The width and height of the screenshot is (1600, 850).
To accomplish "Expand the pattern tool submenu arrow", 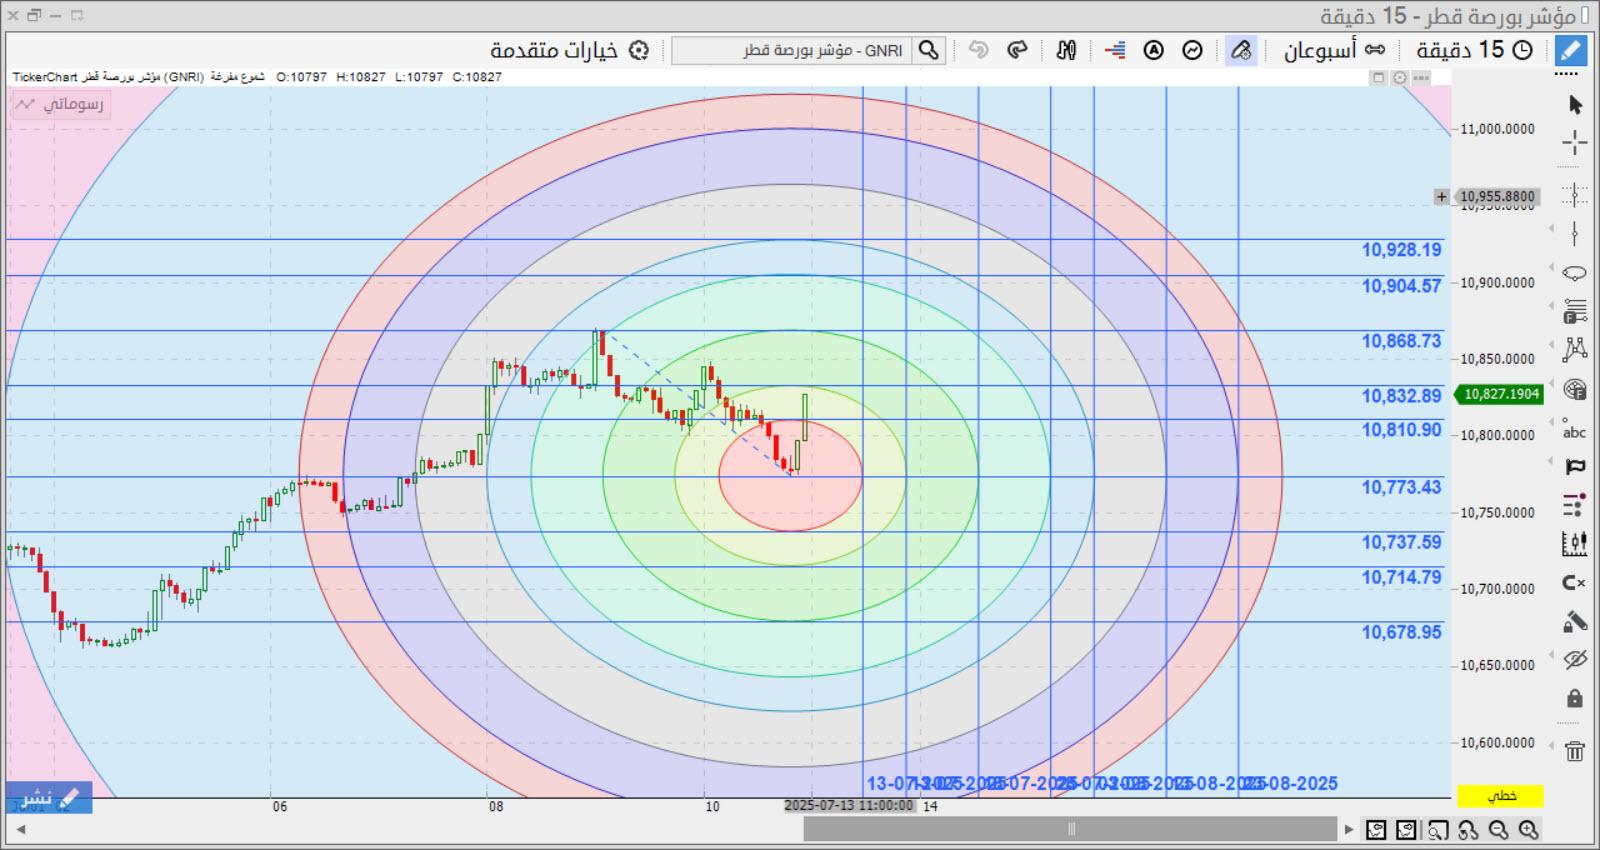I will click(x=1552, y=346).
